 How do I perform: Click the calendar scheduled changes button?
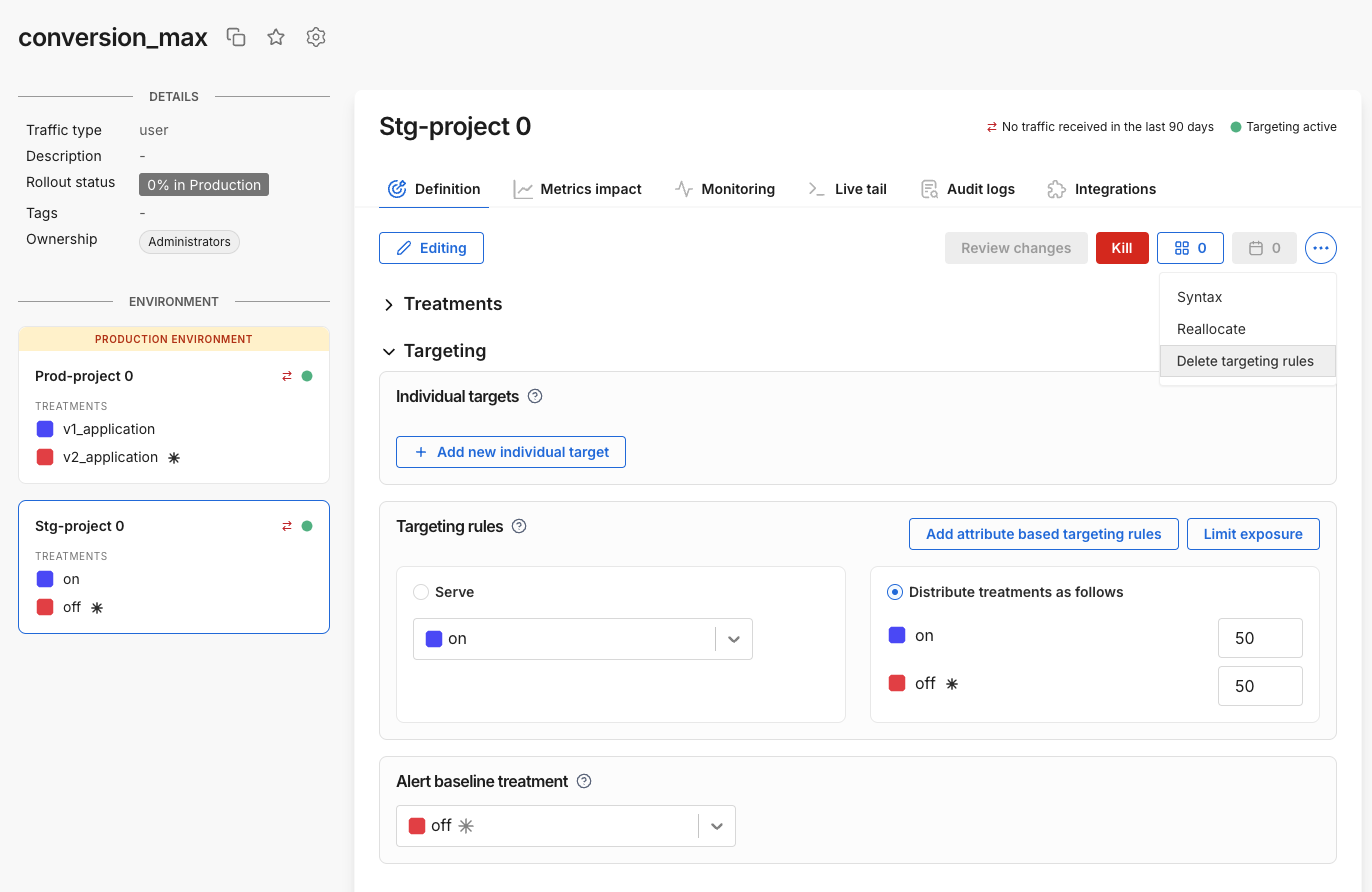(1264, 248)
